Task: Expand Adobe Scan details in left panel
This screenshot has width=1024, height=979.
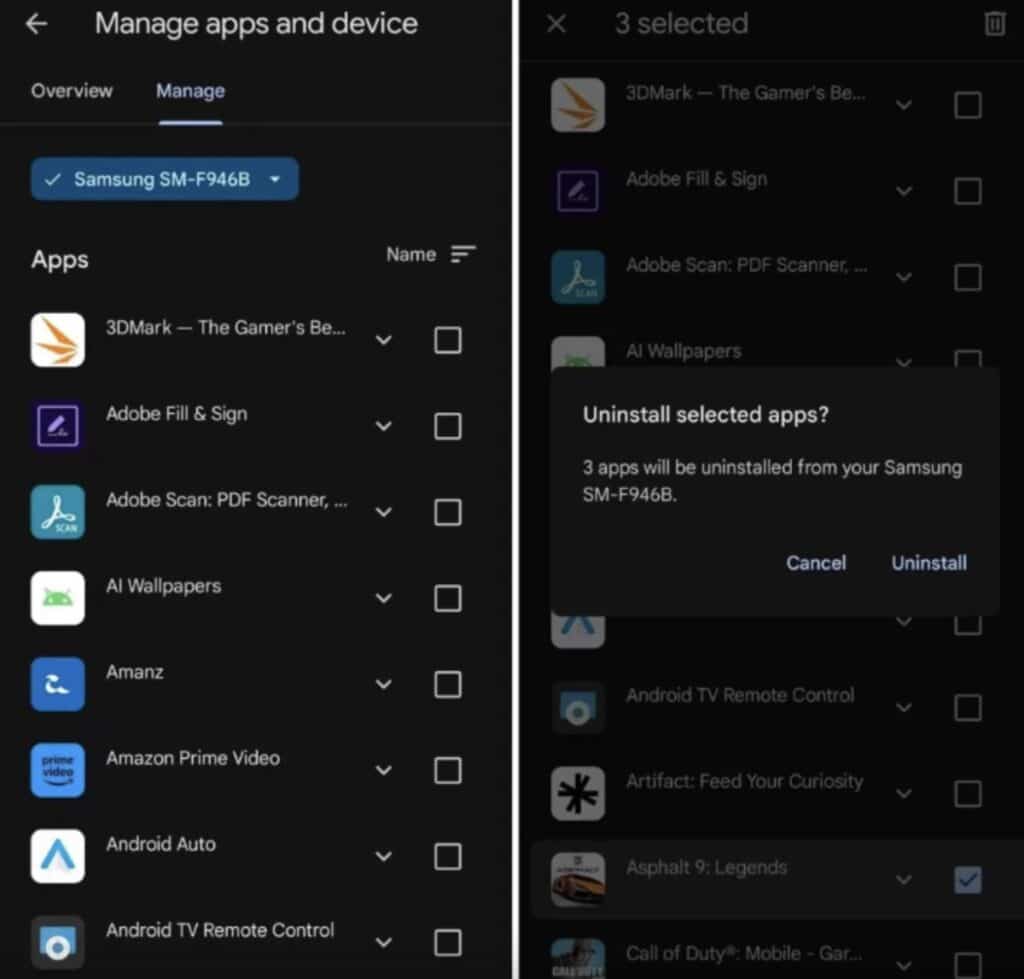Action: coord(383,512)
